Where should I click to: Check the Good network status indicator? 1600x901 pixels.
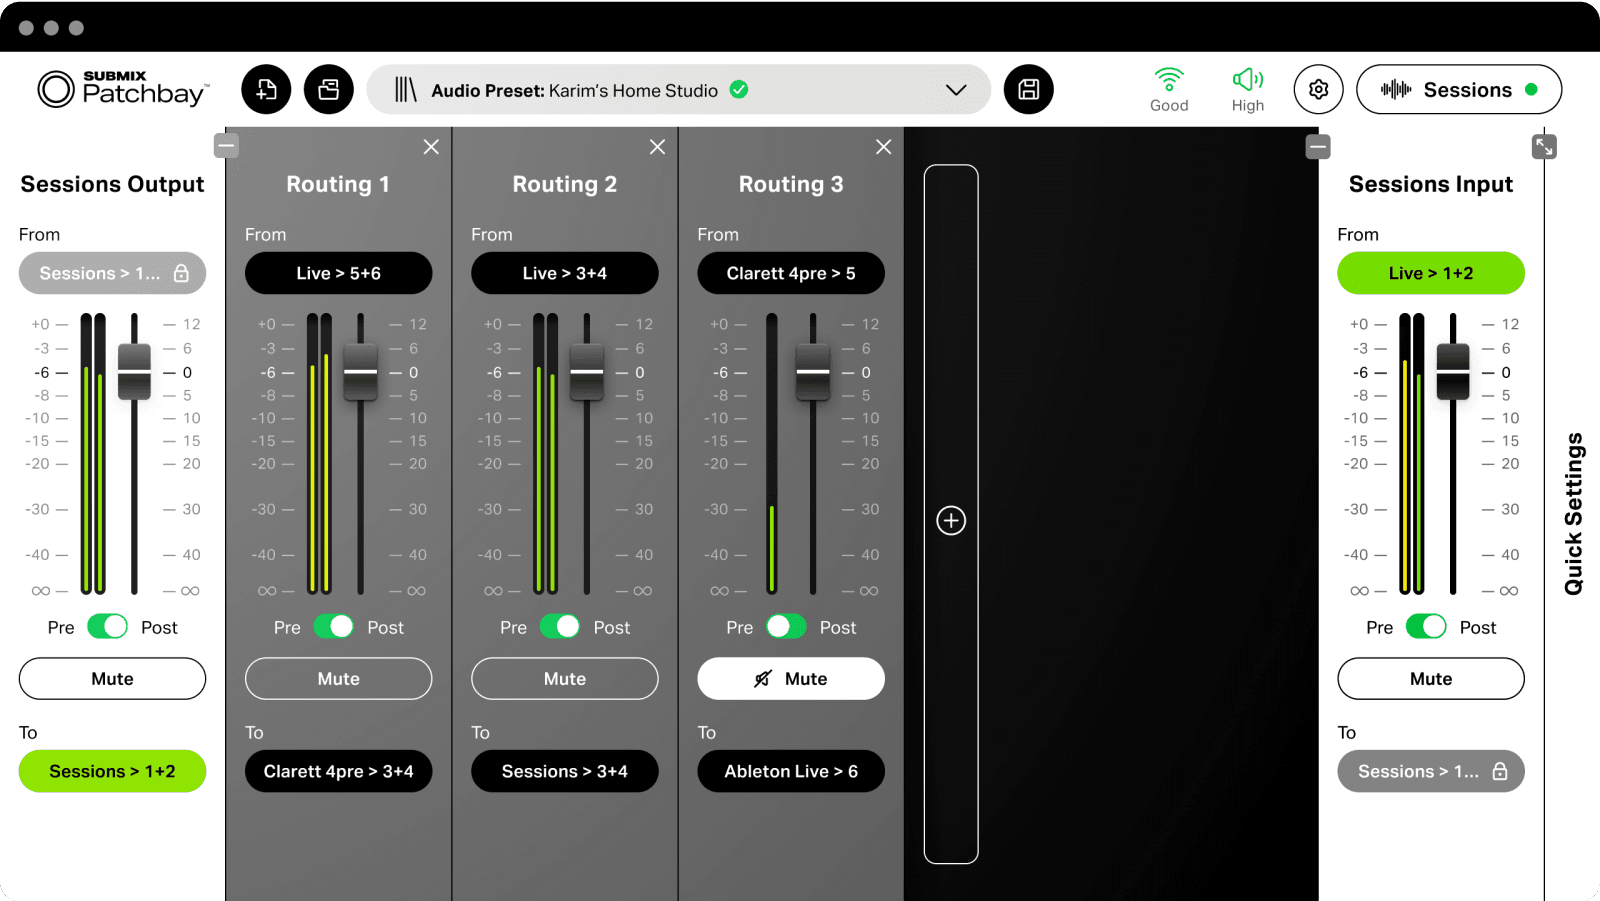pos(1168,89)
